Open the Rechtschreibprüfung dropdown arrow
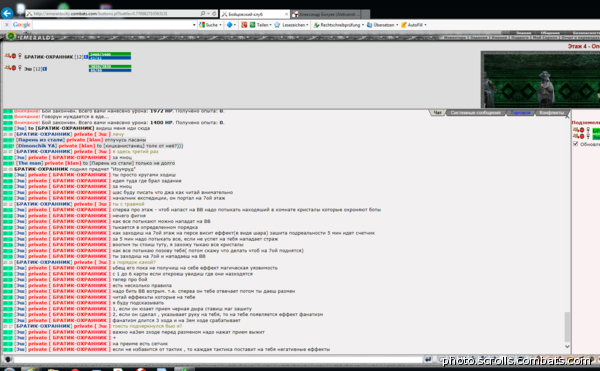The image size is (600, 371). pos(362,25)
